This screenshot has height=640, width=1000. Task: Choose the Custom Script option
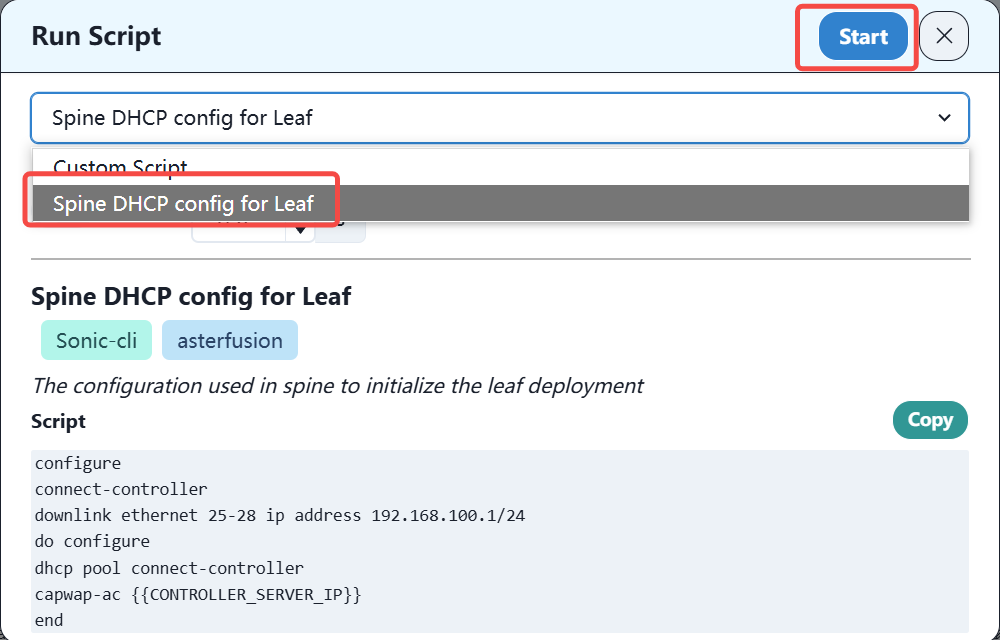(x=120, y=167)
